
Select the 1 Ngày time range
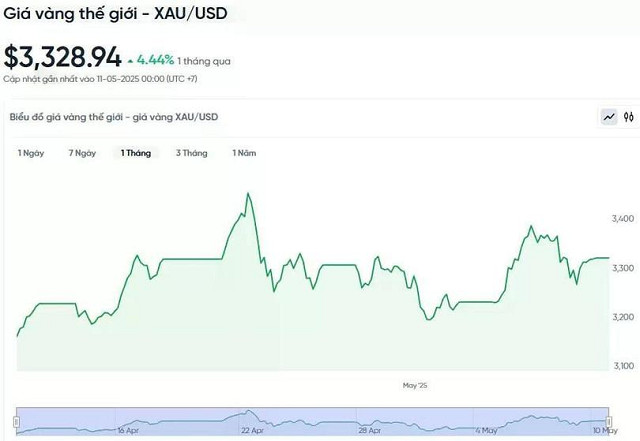pyautogui.click(x=31, y=153)
